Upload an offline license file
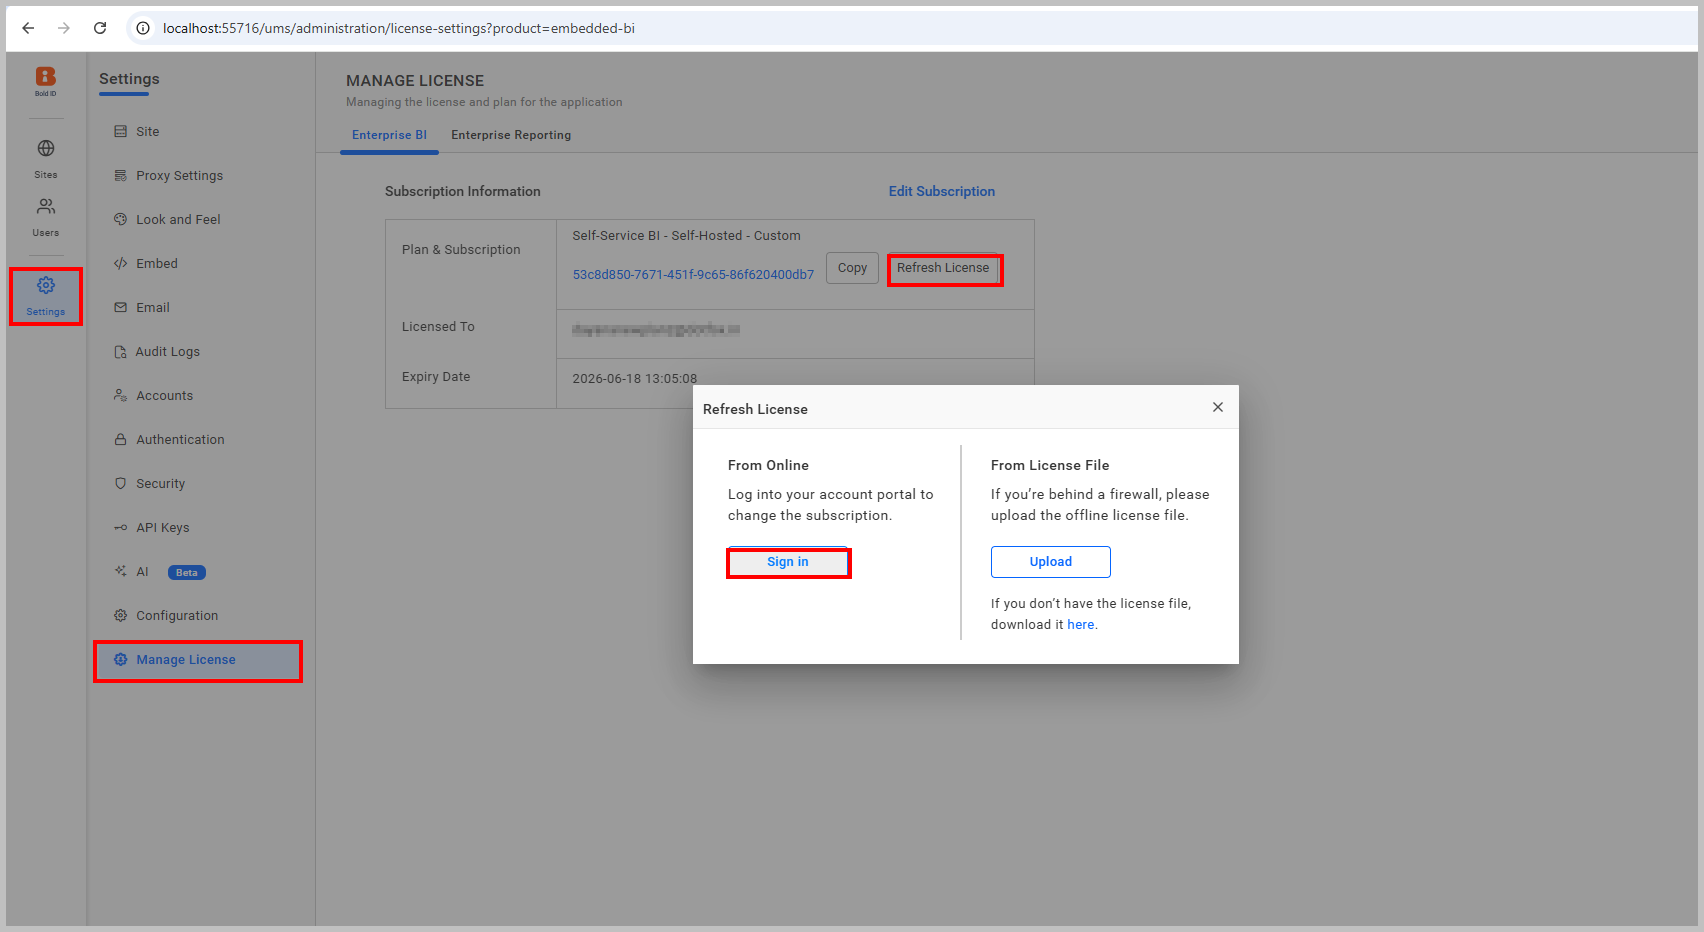 click(x=1050, y=561)
